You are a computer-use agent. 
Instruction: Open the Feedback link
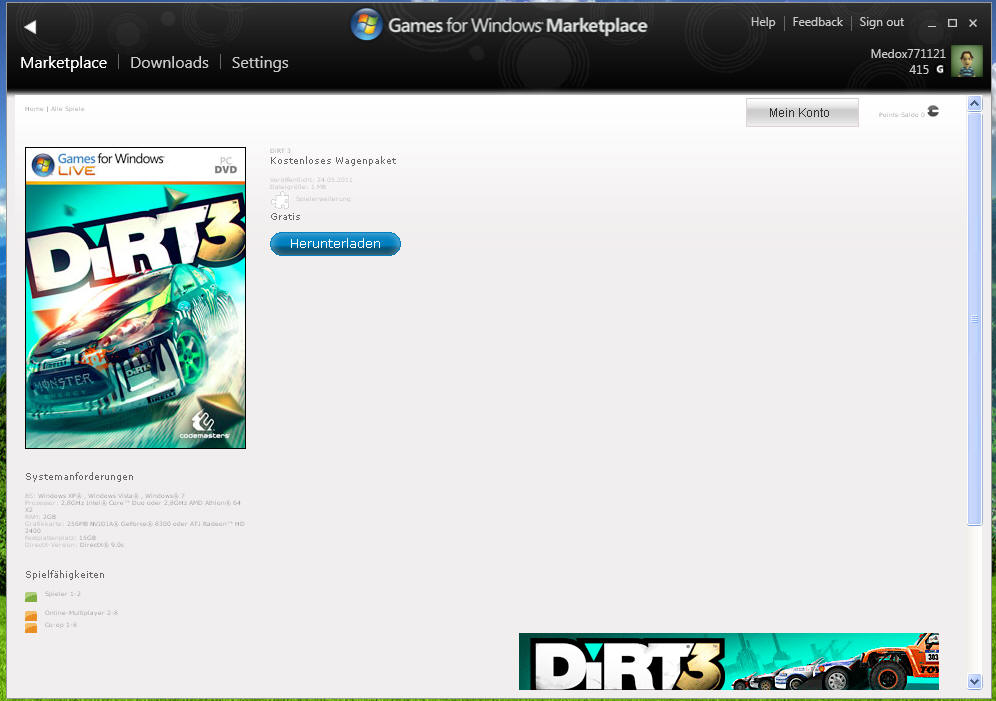[818, 22]
